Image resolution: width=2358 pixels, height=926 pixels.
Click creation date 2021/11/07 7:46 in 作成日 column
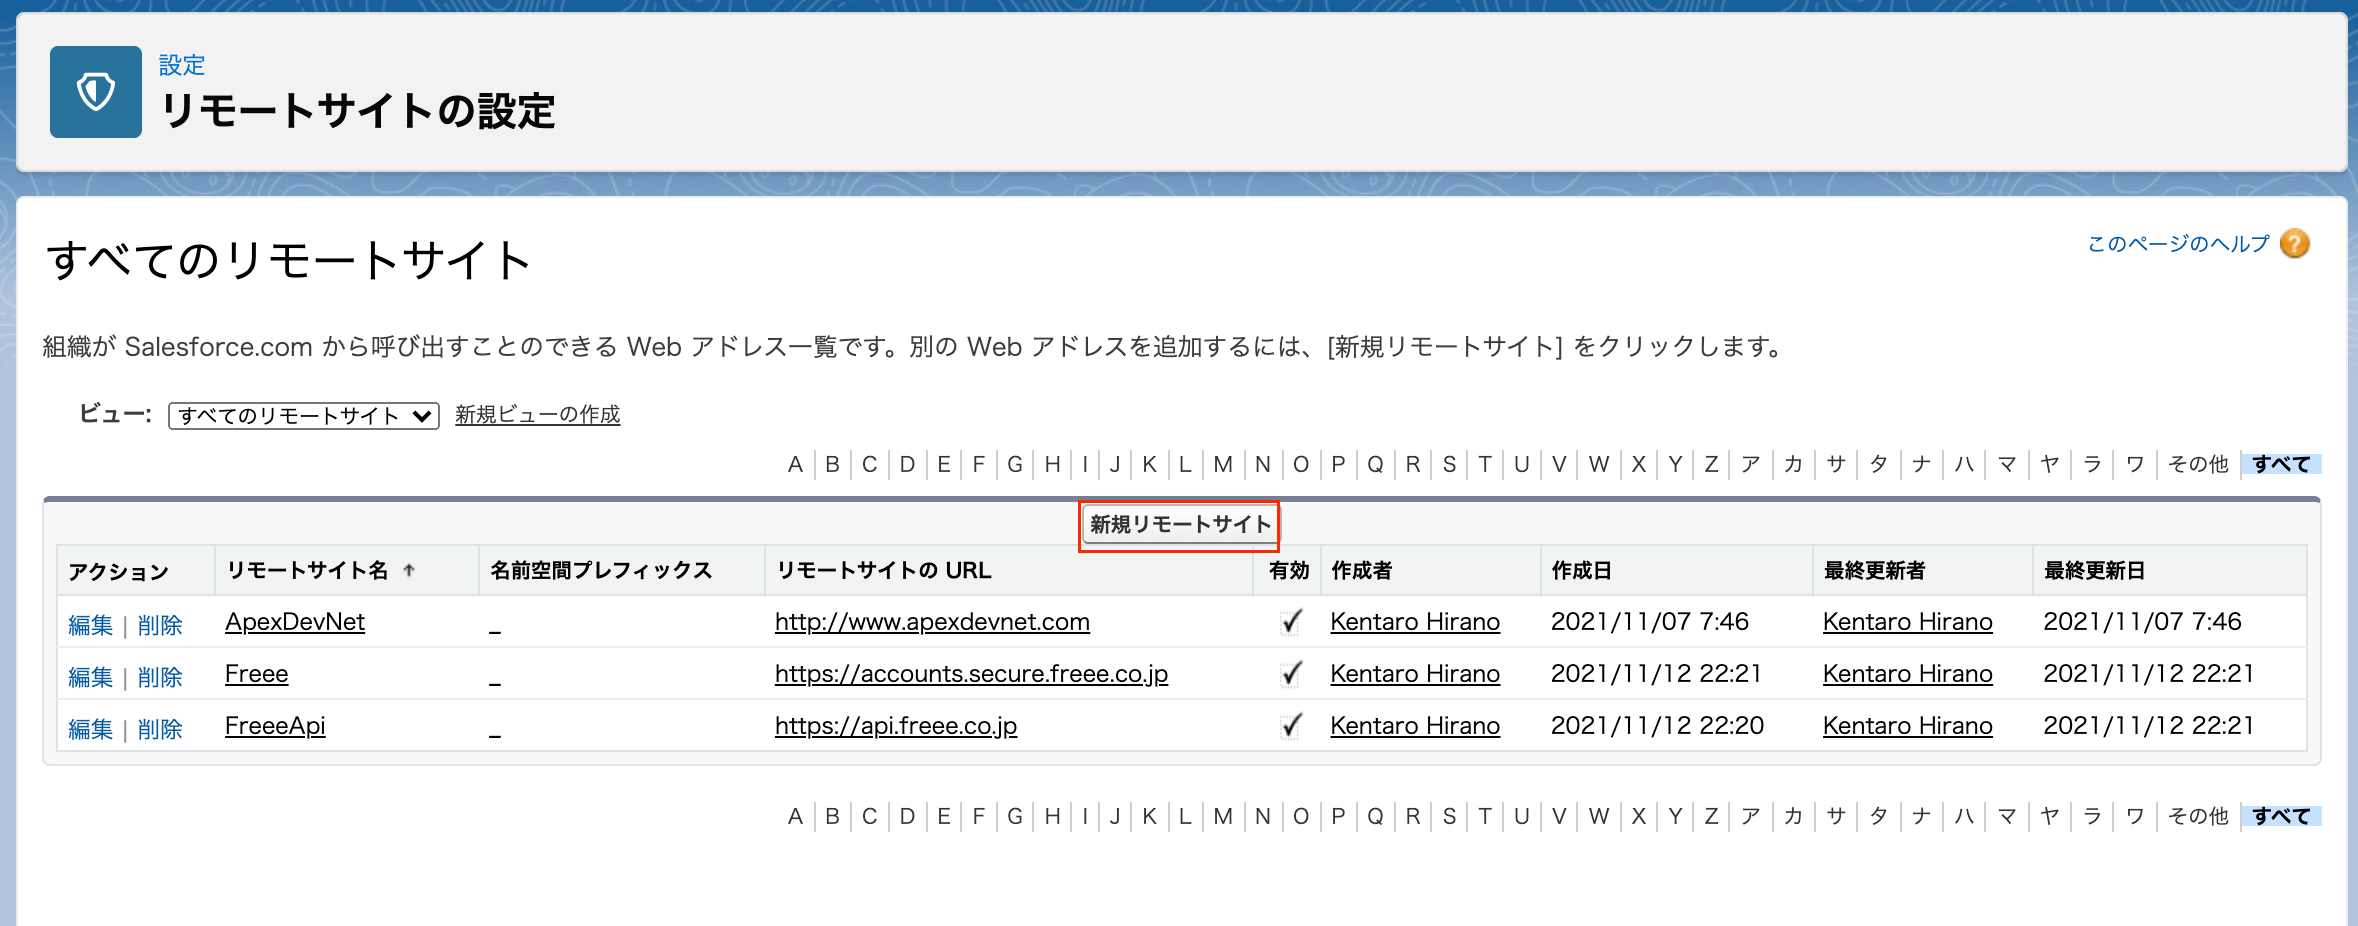(1650, 622)
